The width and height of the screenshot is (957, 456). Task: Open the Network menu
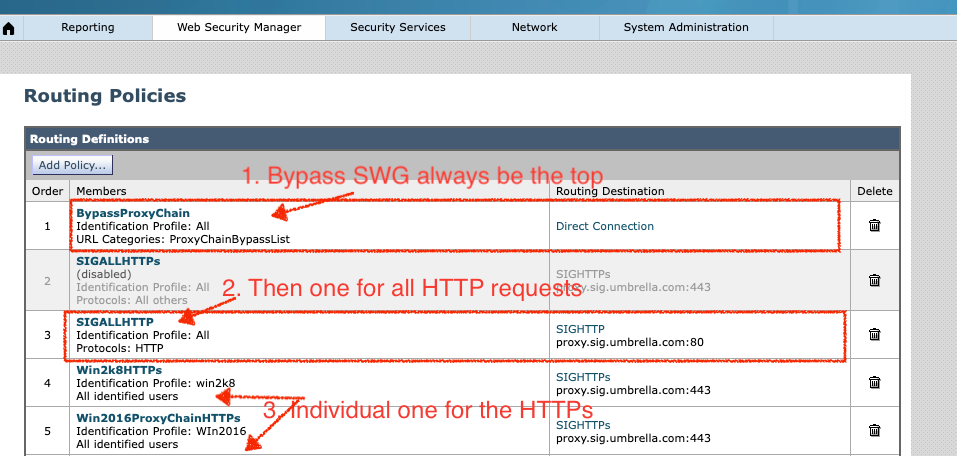click(x=535, y=27)
